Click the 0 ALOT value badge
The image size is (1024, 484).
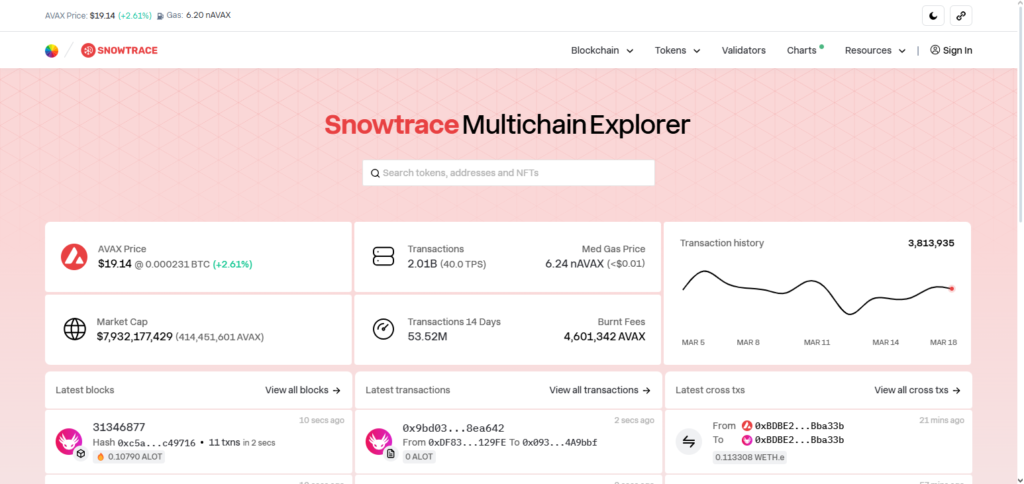click(x=419, y=457)
